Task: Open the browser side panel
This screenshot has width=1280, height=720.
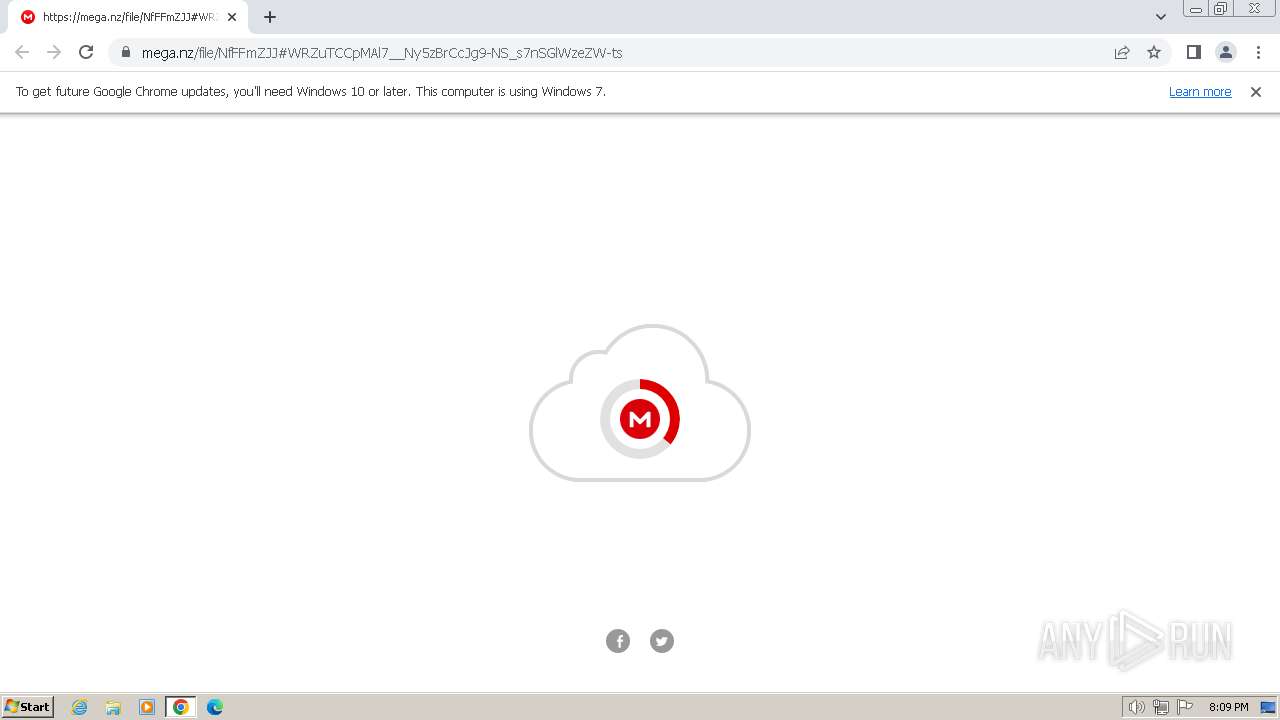Action: tap(1193, 52)
